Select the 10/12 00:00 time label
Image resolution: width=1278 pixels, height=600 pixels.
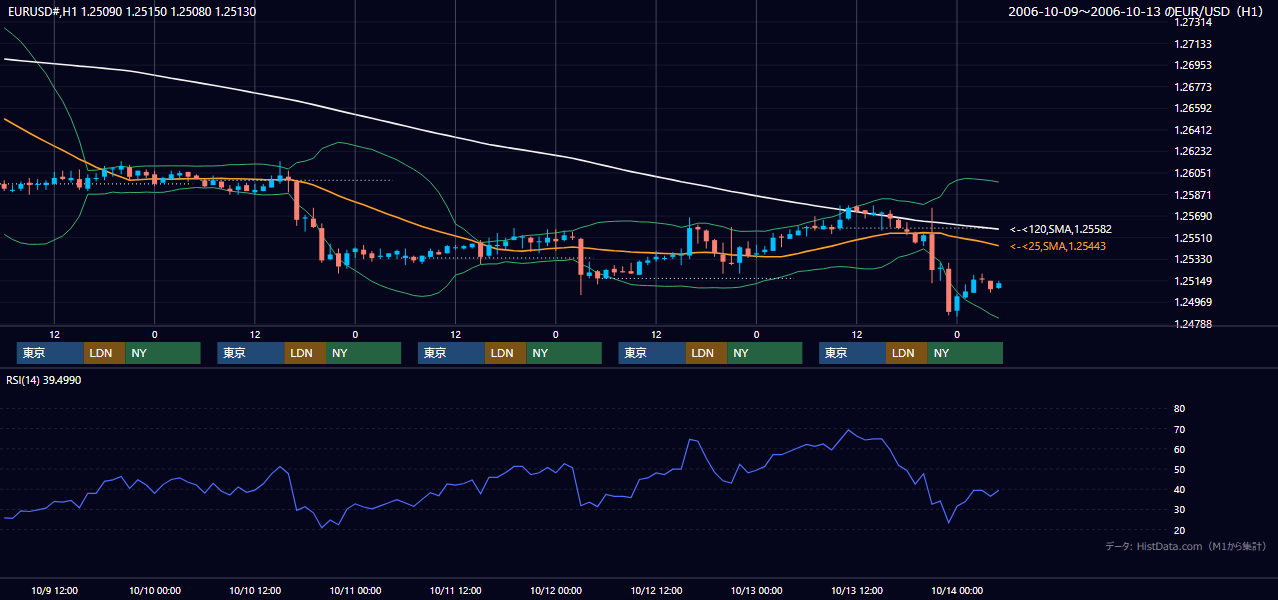coord(556,590)
